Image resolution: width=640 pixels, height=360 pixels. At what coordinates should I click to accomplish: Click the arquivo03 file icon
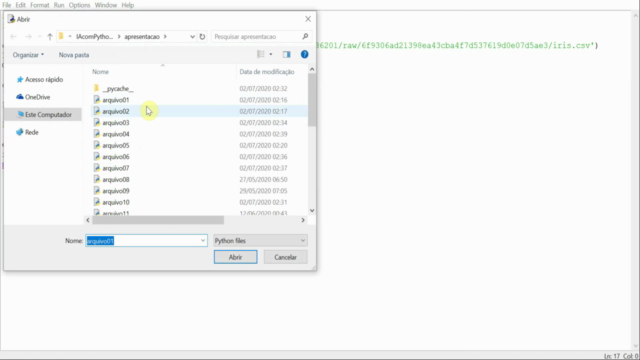[x=97, y=122]
